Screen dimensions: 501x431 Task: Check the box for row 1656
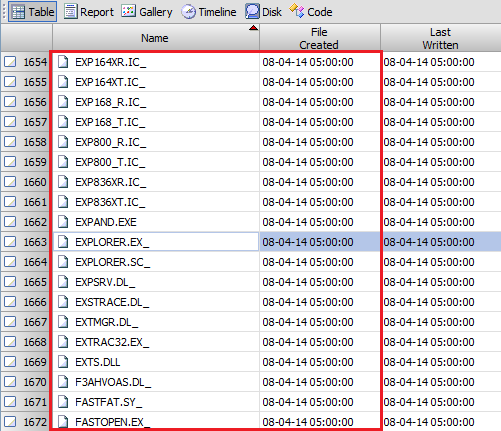pos(10,102)
